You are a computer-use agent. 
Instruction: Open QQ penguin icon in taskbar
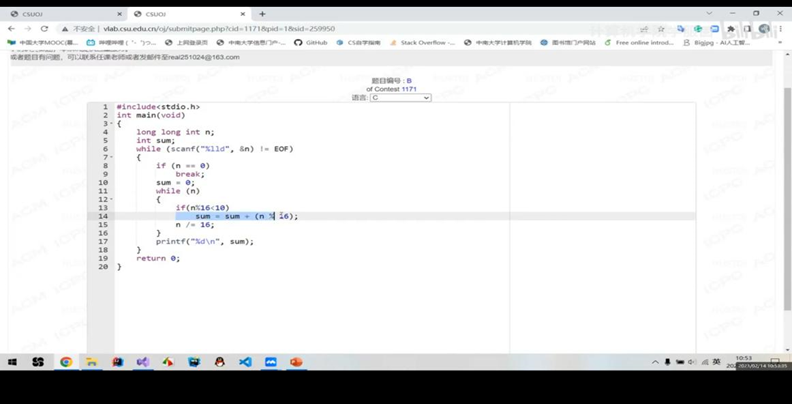tap(219, 362)
